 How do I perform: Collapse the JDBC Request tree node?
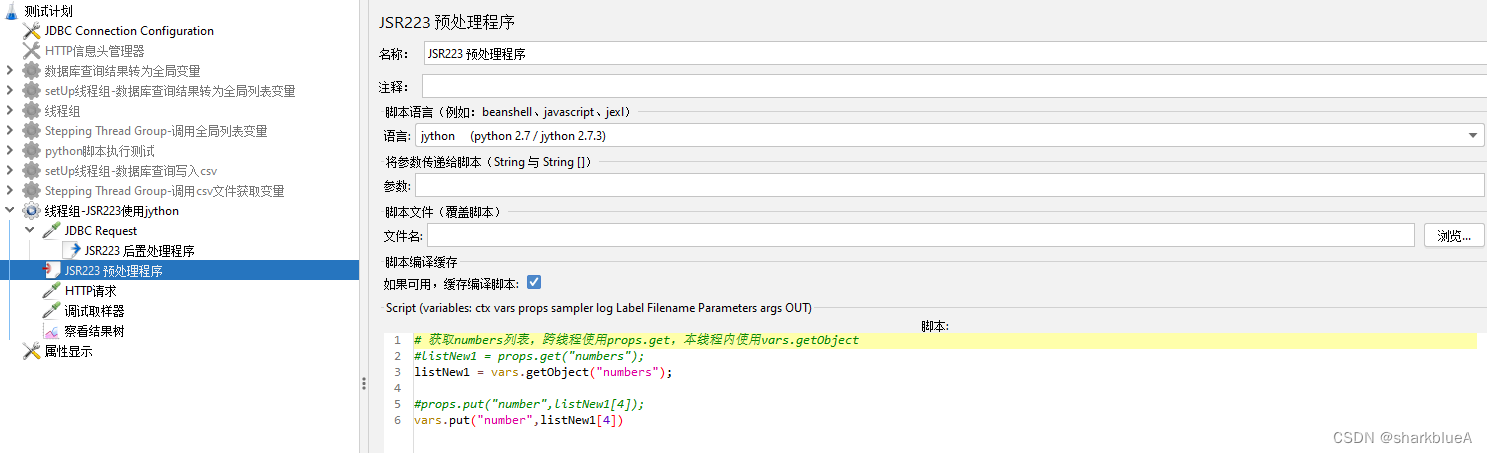coord(29,230)
